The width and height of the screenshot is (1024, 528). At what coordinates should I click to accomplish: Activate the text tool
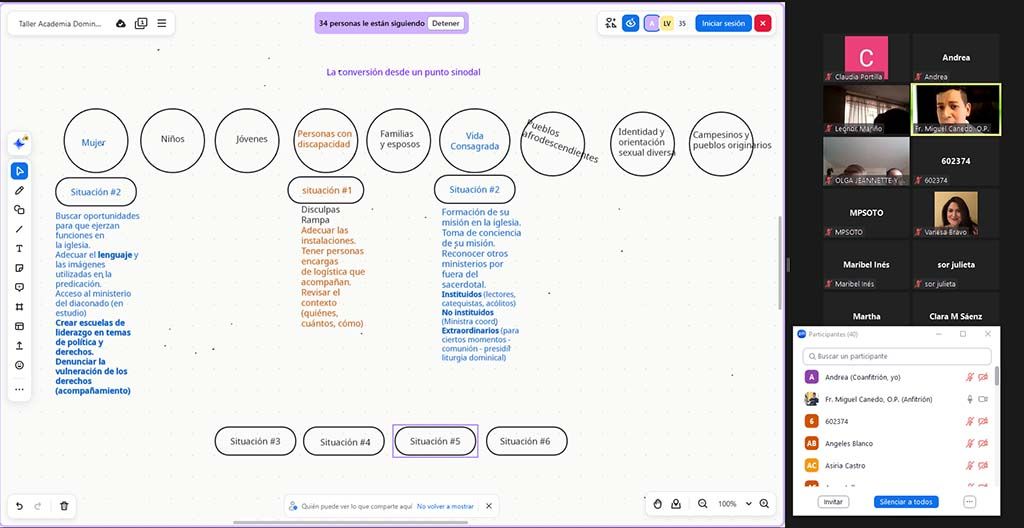click(x=19, y=248)
